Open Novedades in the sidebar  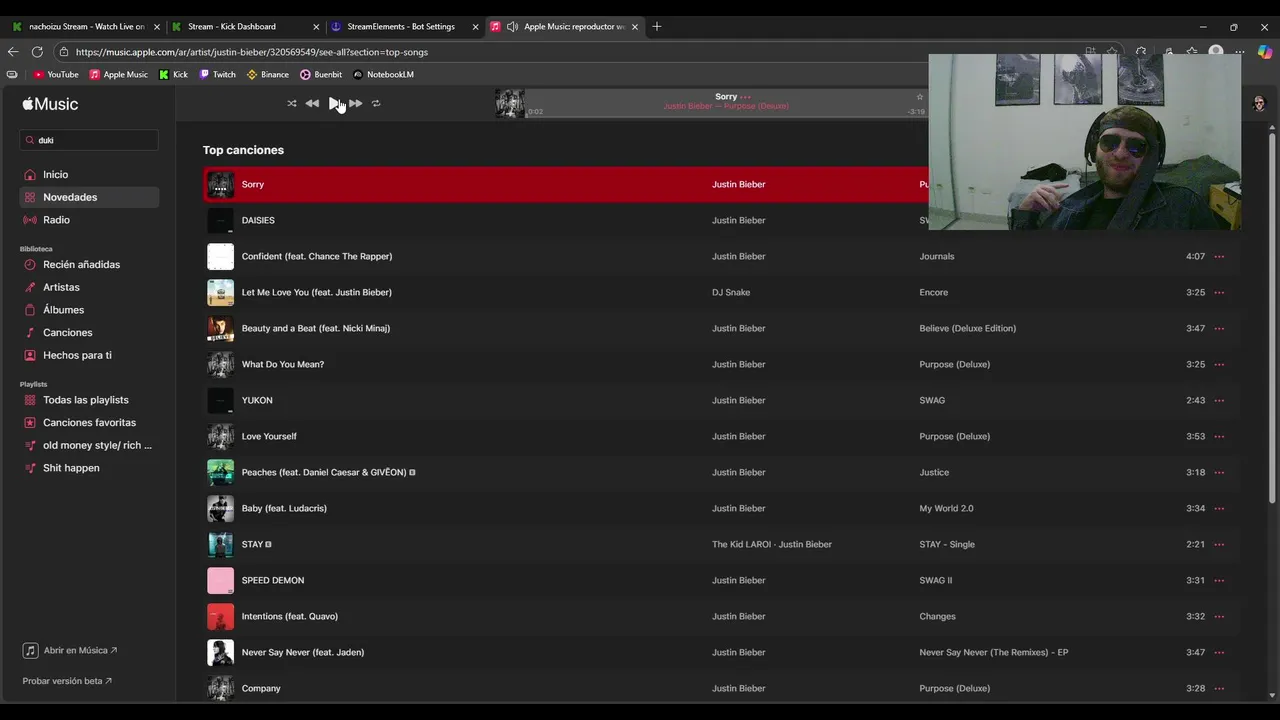point(89,197)
